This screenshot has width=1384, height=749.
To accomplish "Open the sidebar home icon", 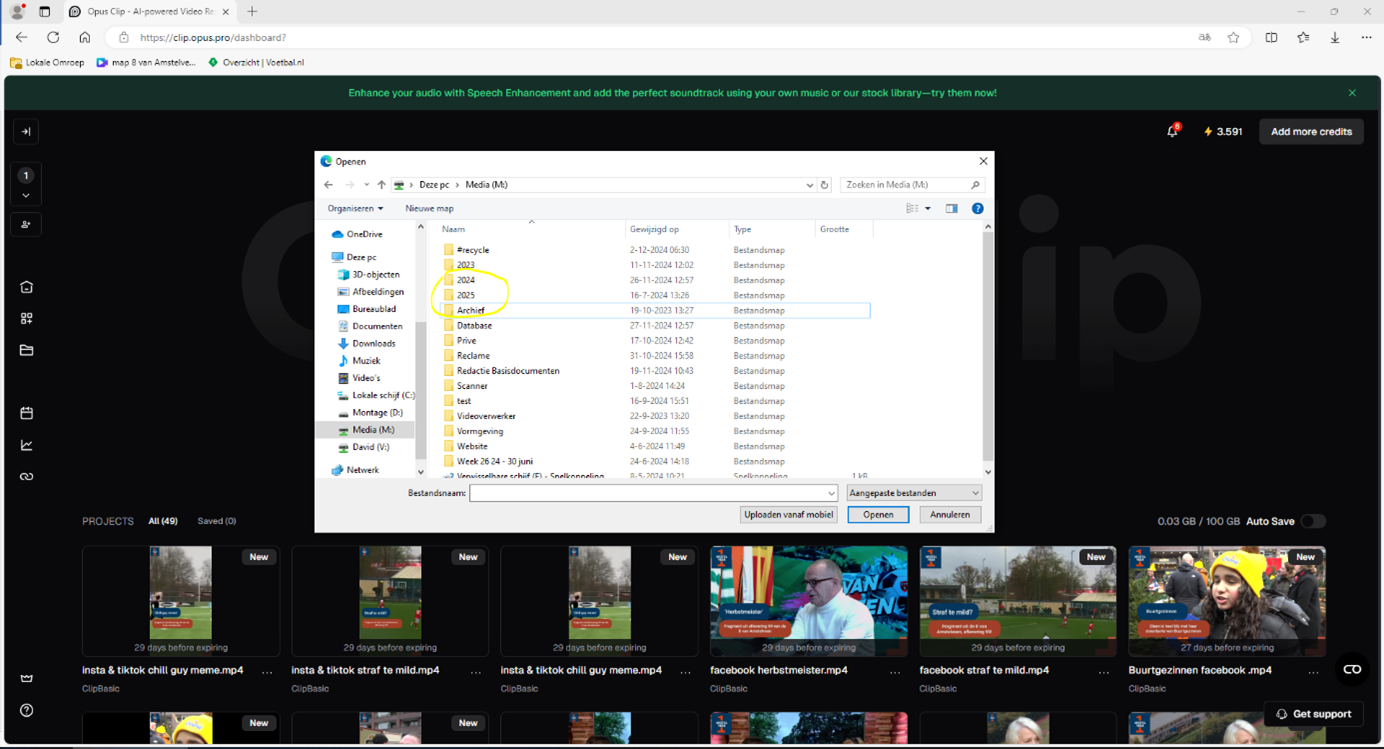I will coord(26,287).
